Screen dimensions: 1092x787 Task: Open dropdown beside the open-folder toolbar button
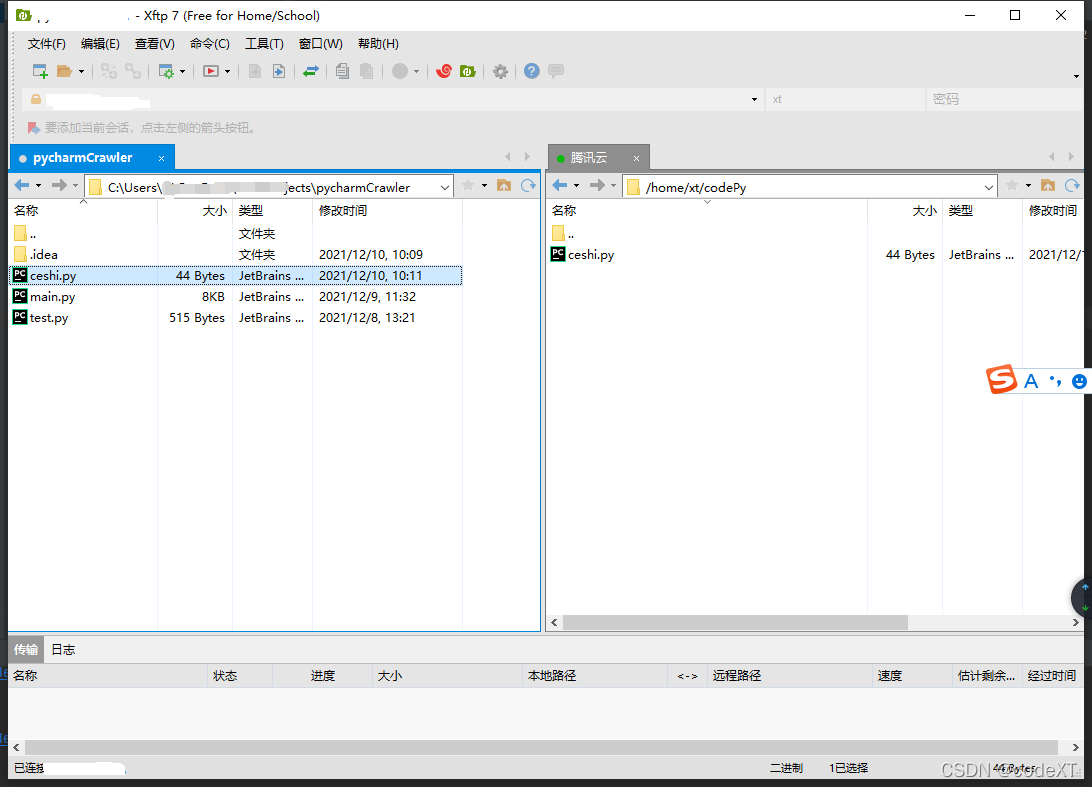(x=80, y=71)
